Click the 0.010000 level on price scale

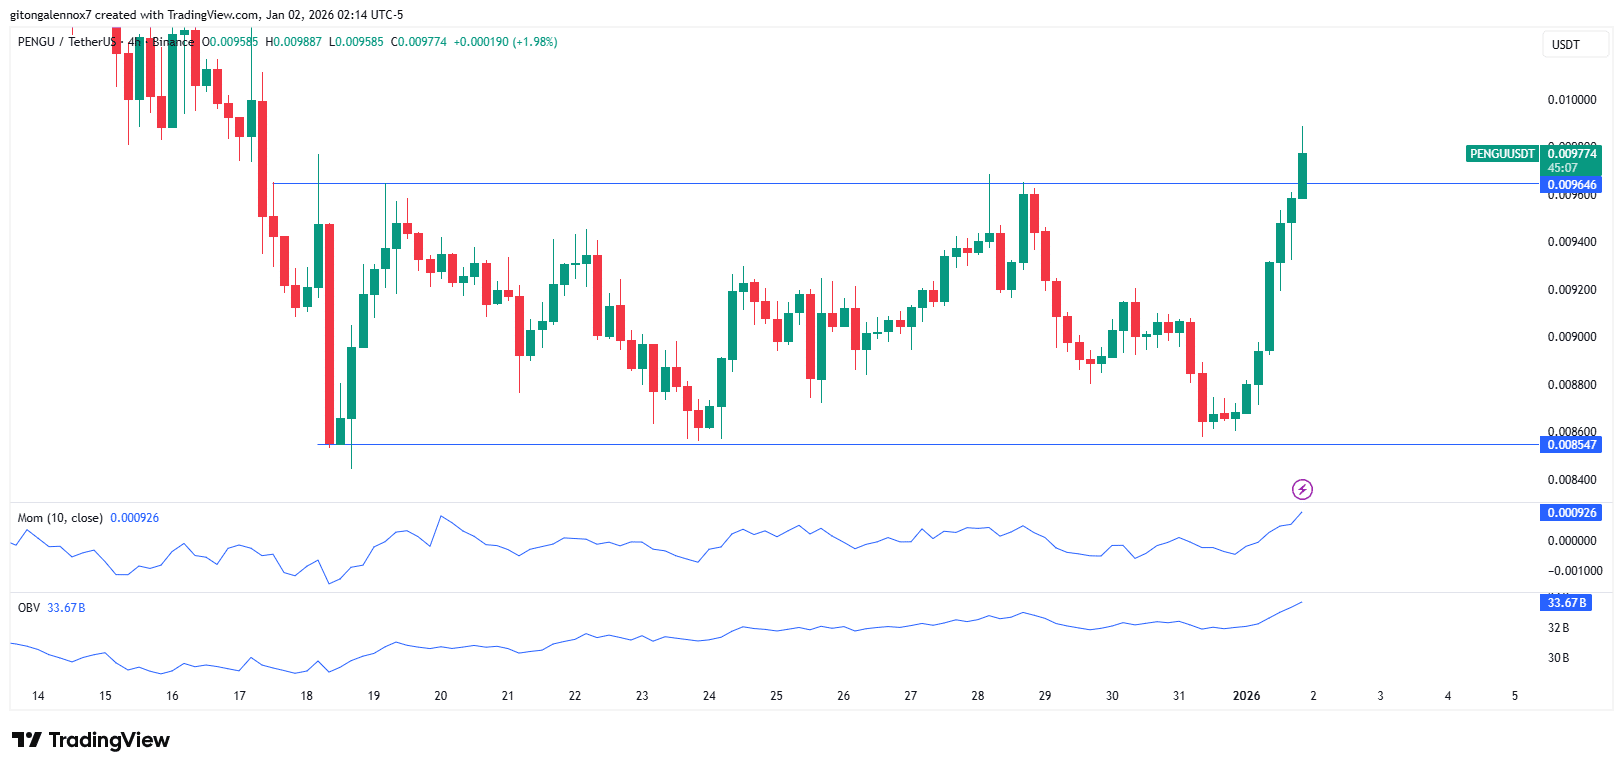click(1571, 100)
